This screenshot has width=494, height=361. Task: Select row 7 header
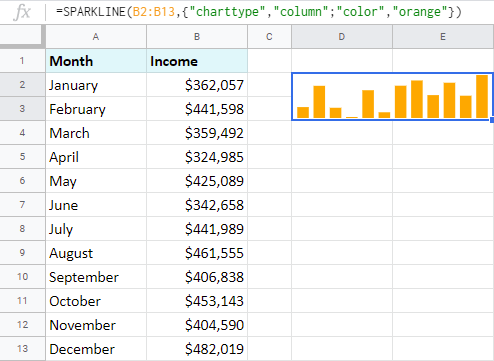[x=22, y=205]
